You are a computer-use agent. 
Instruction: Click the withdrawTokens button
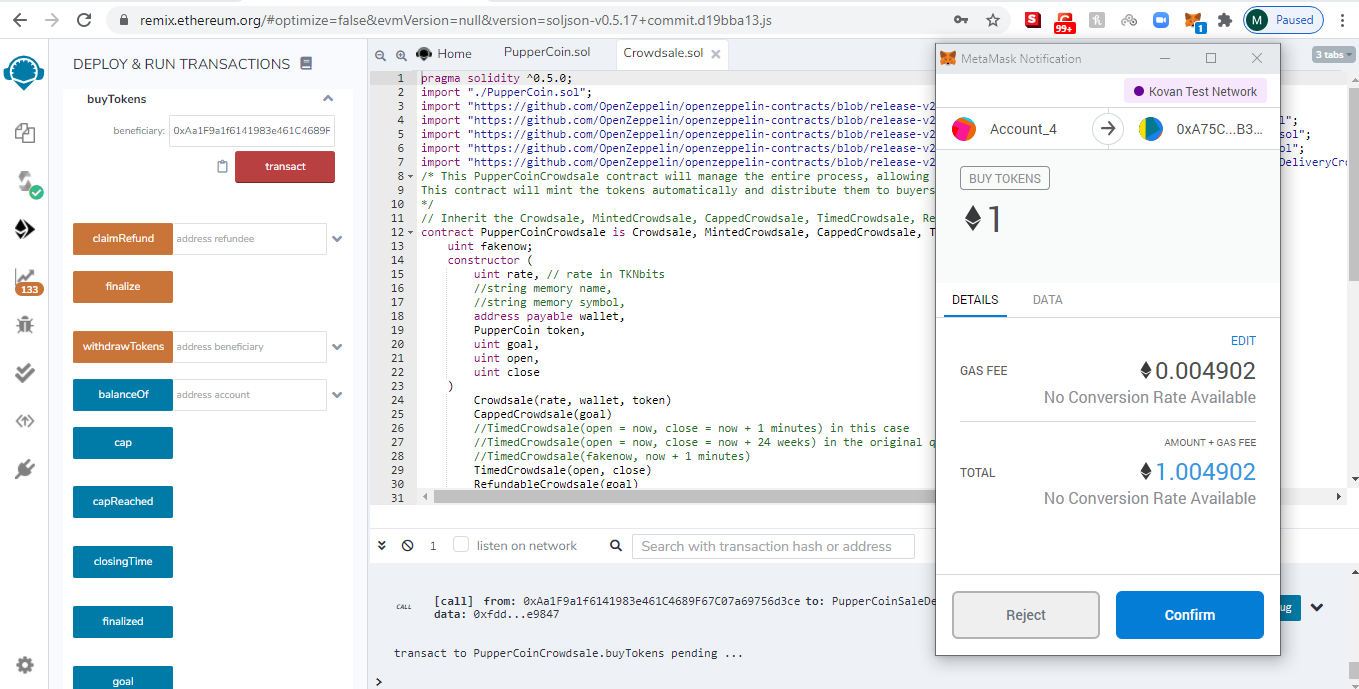(x=123, y=347)
